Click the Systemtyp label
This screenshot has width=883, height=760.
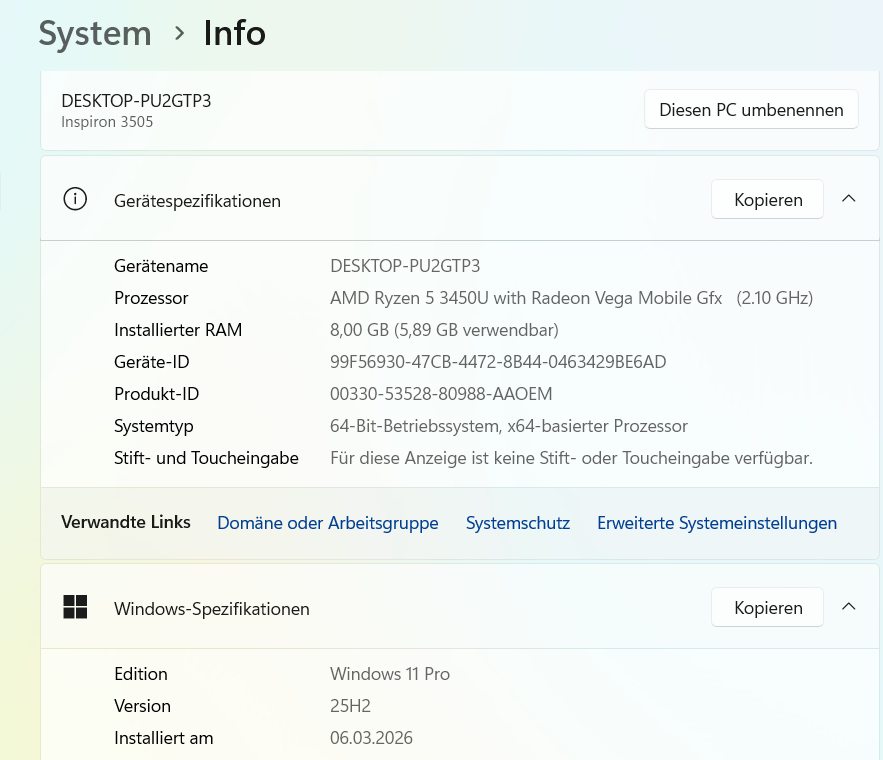click(x=154, y=426)
